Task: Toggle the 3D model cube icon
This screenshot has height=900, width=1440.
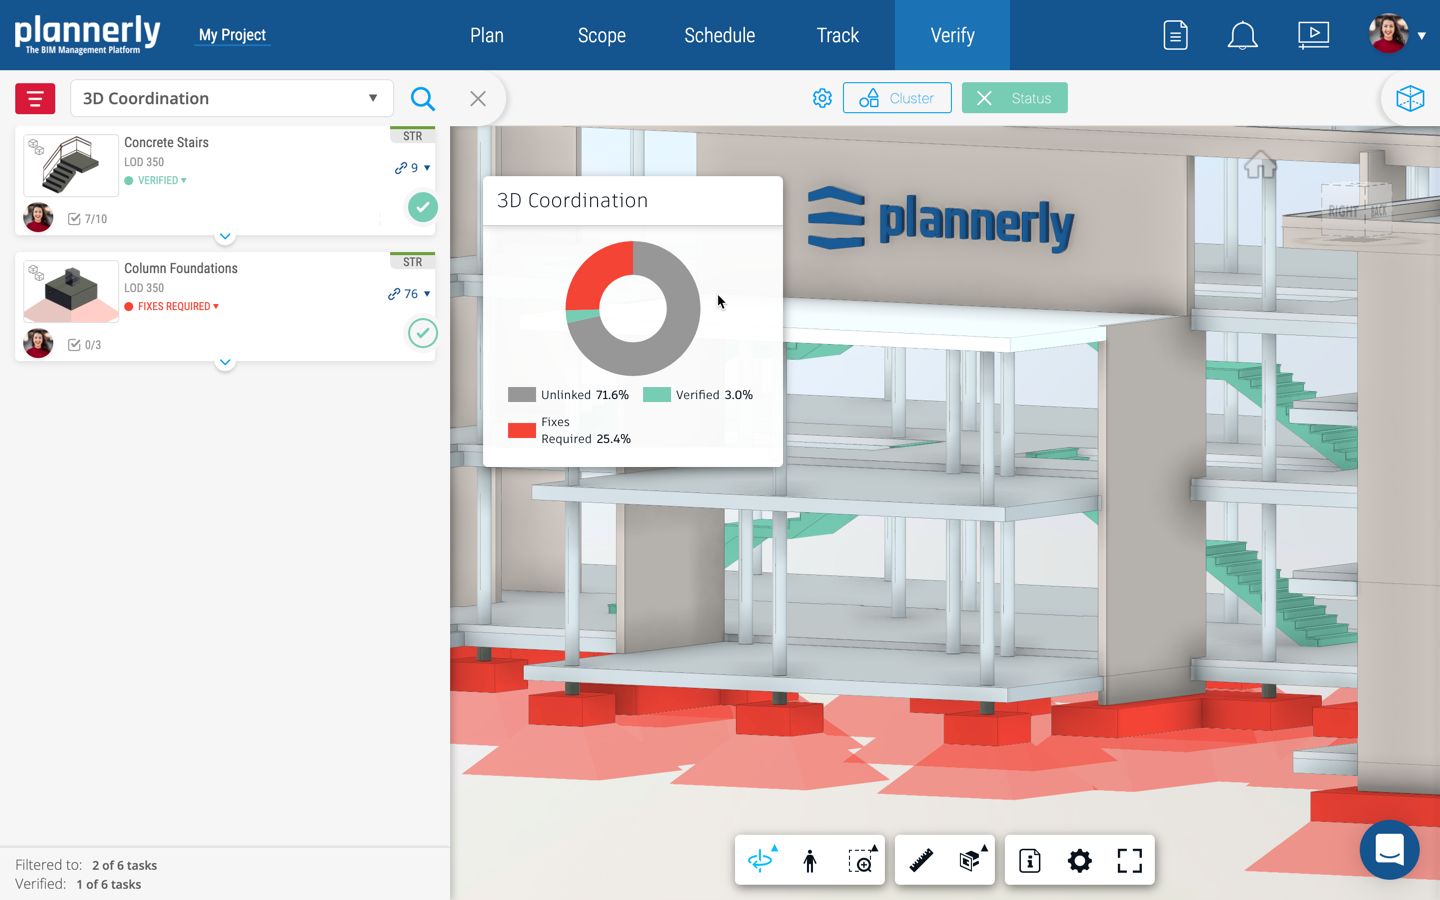Action: [1410, 98]
